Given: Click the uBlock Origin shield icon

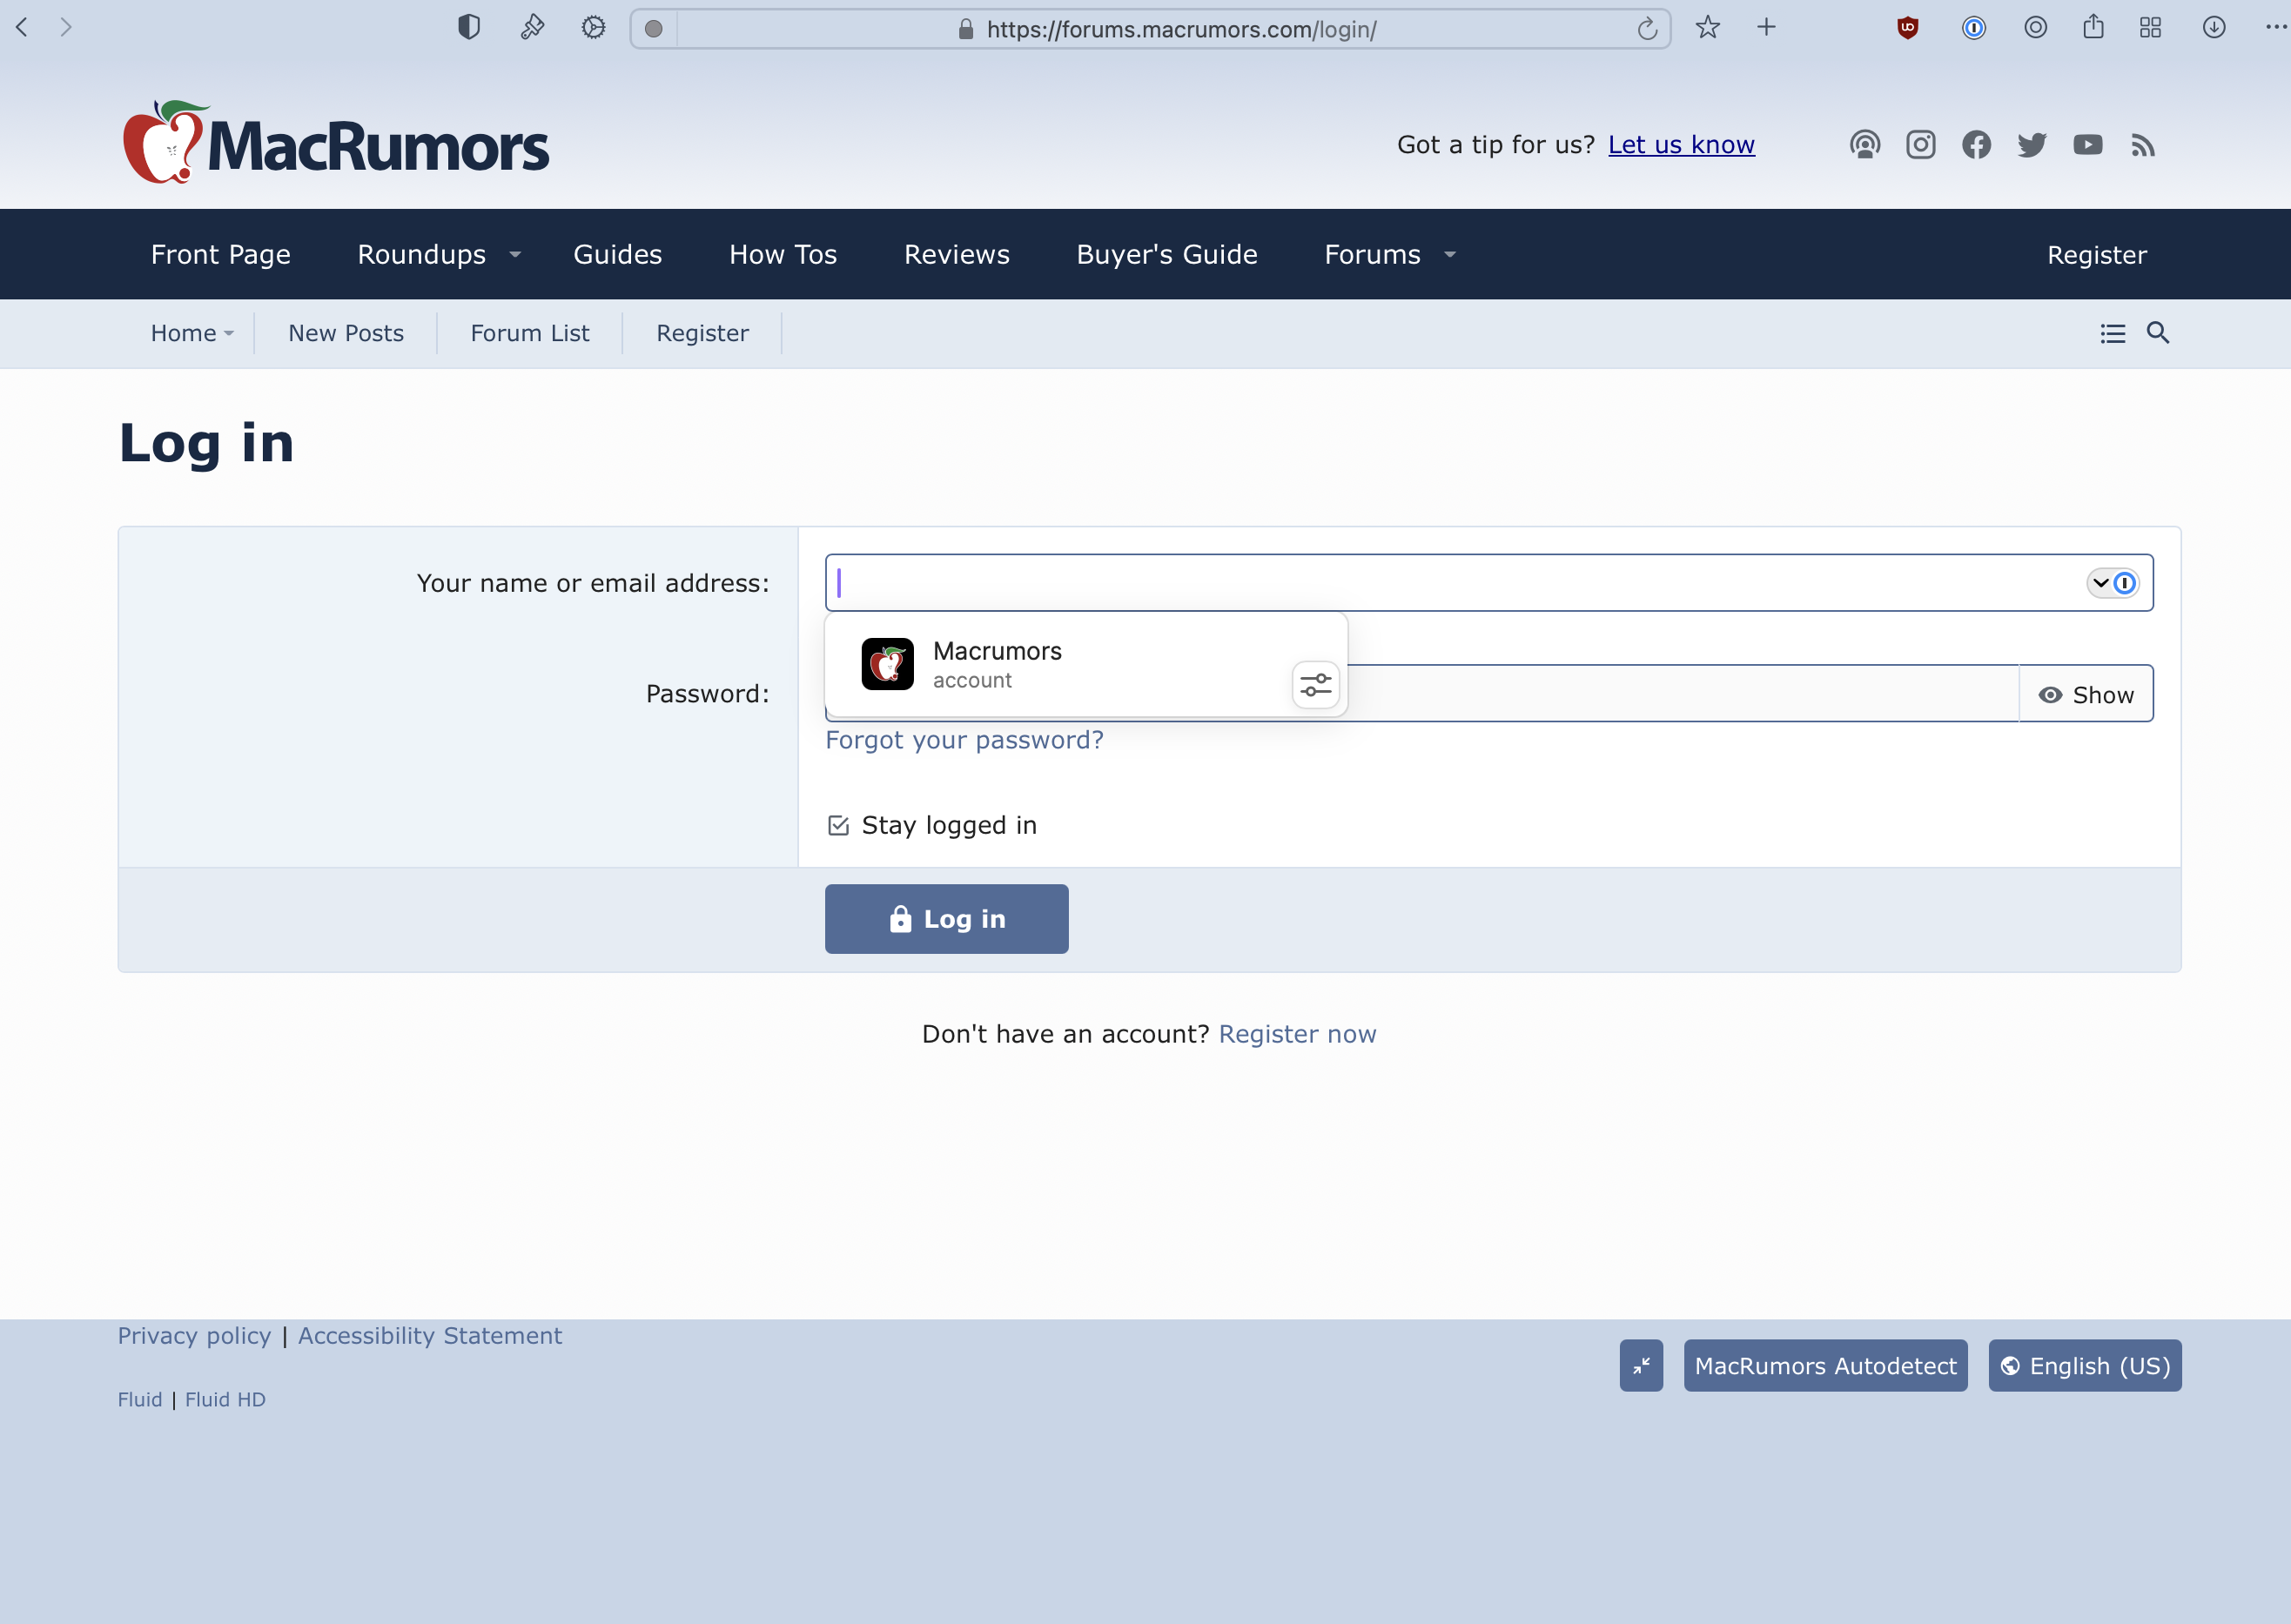Looking at the screenshot, I should [1907, 28].
